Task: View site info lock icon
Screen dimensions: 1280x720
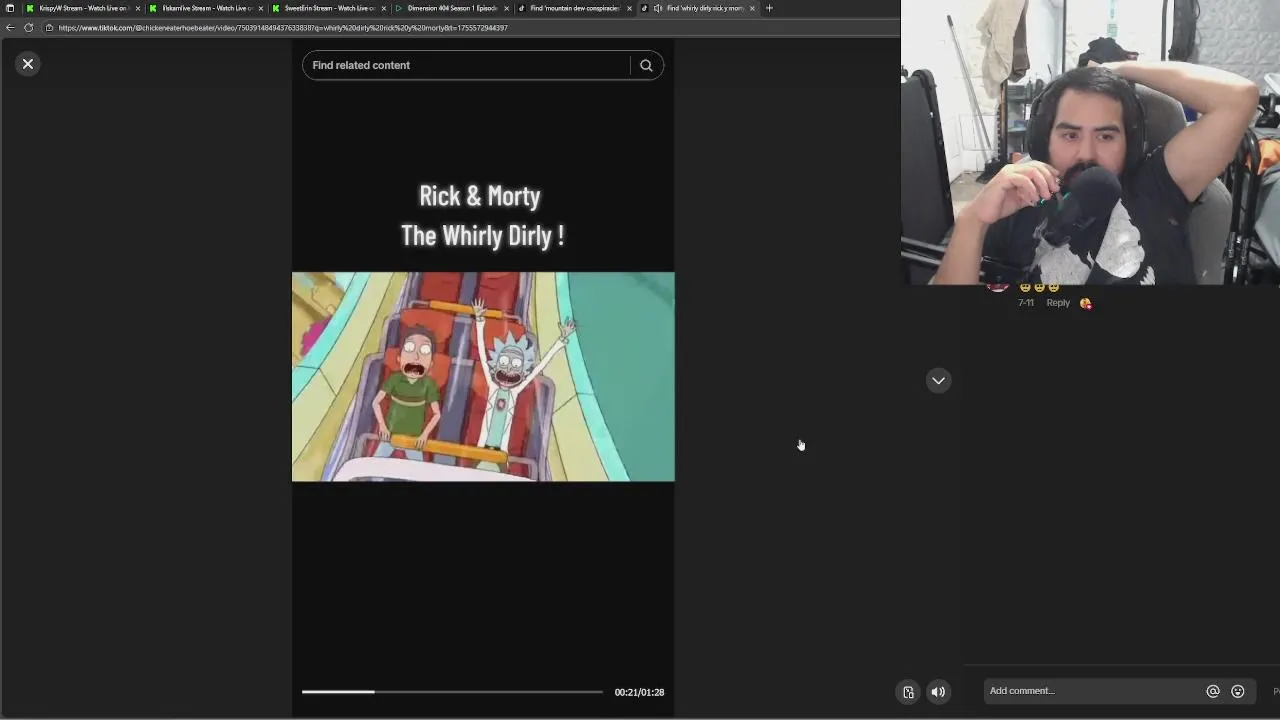Action: (x=49, y=28)
